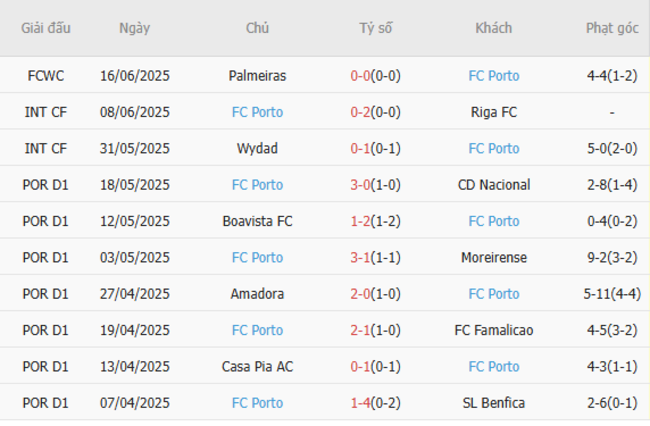The width and height of the screenshot is (650, 426).
Task: Click the 3-0 score against CD Nacional
Action: [x=362, y=185]
